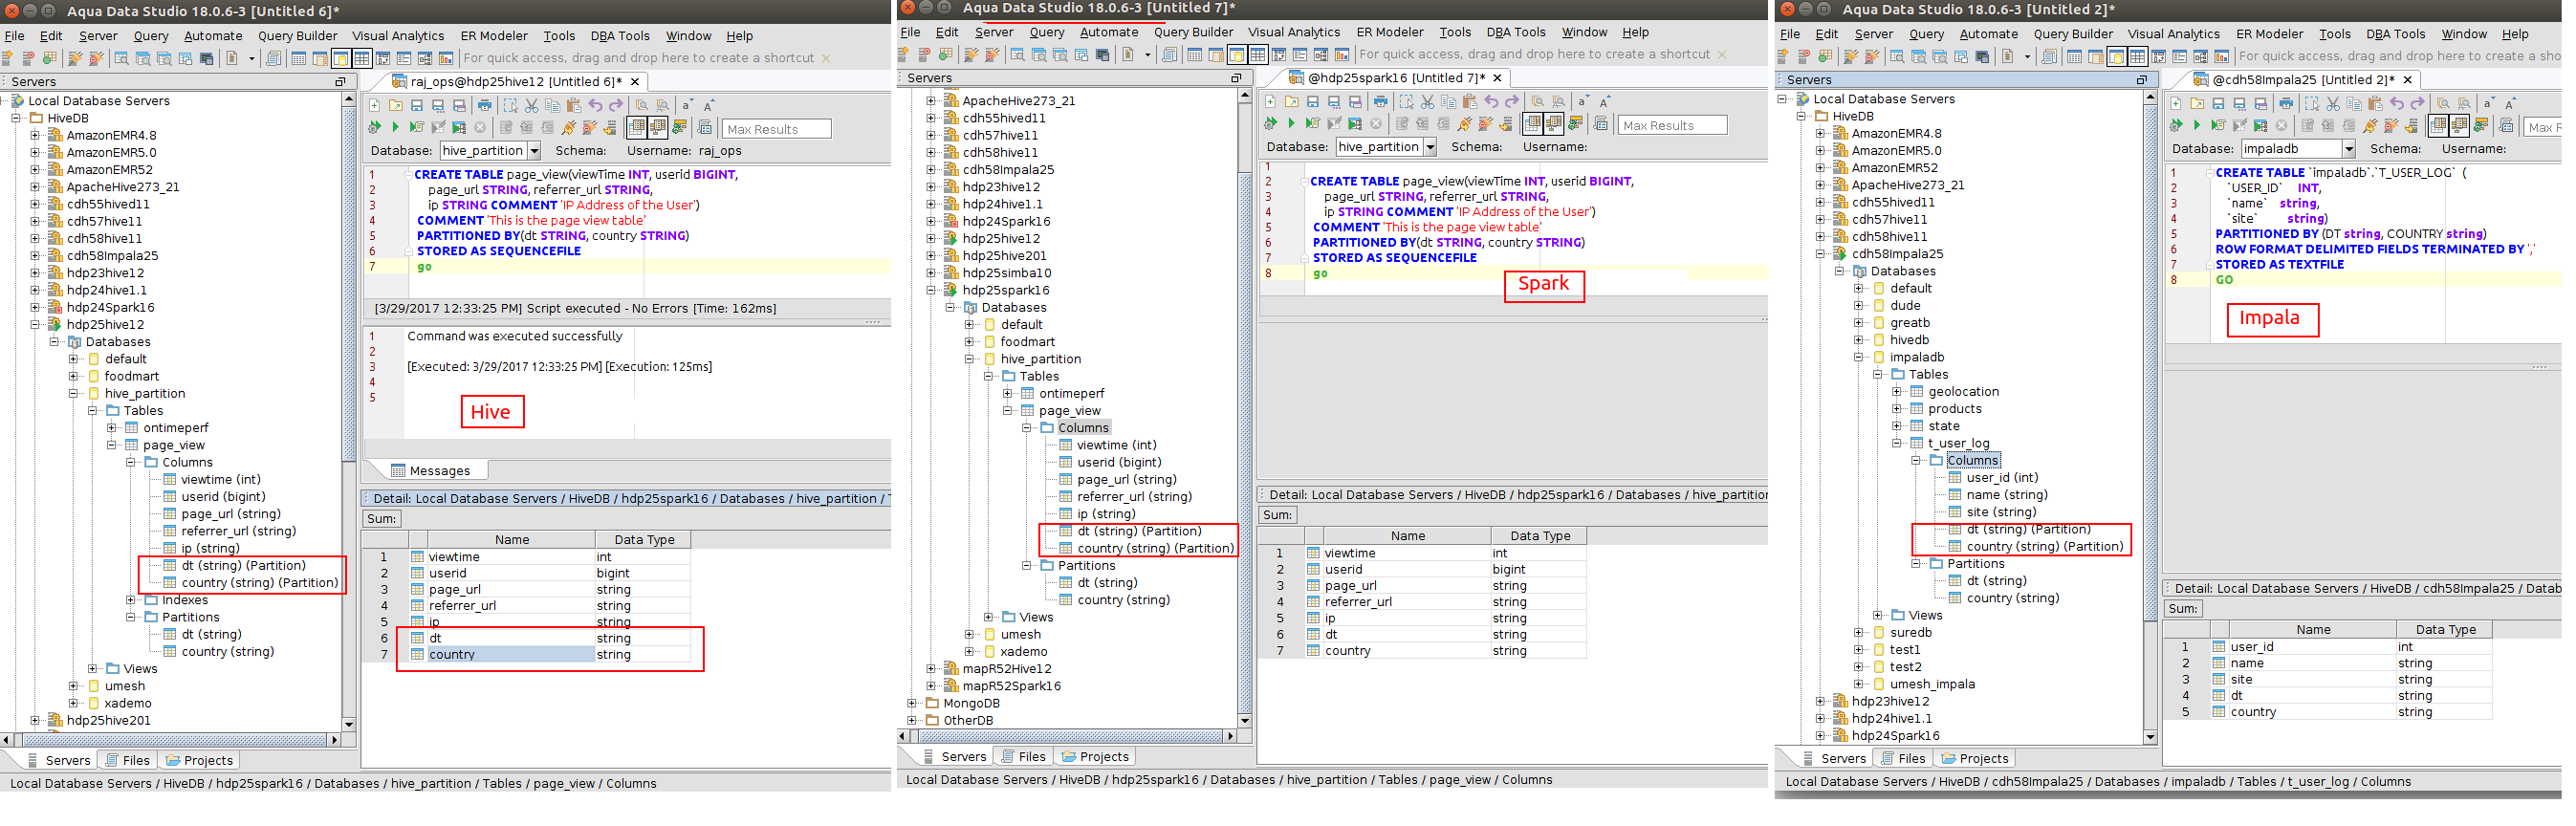Open the Database dropdown in Spark window
This screenshot has height=826, width=2576.
click(1430, 147)
